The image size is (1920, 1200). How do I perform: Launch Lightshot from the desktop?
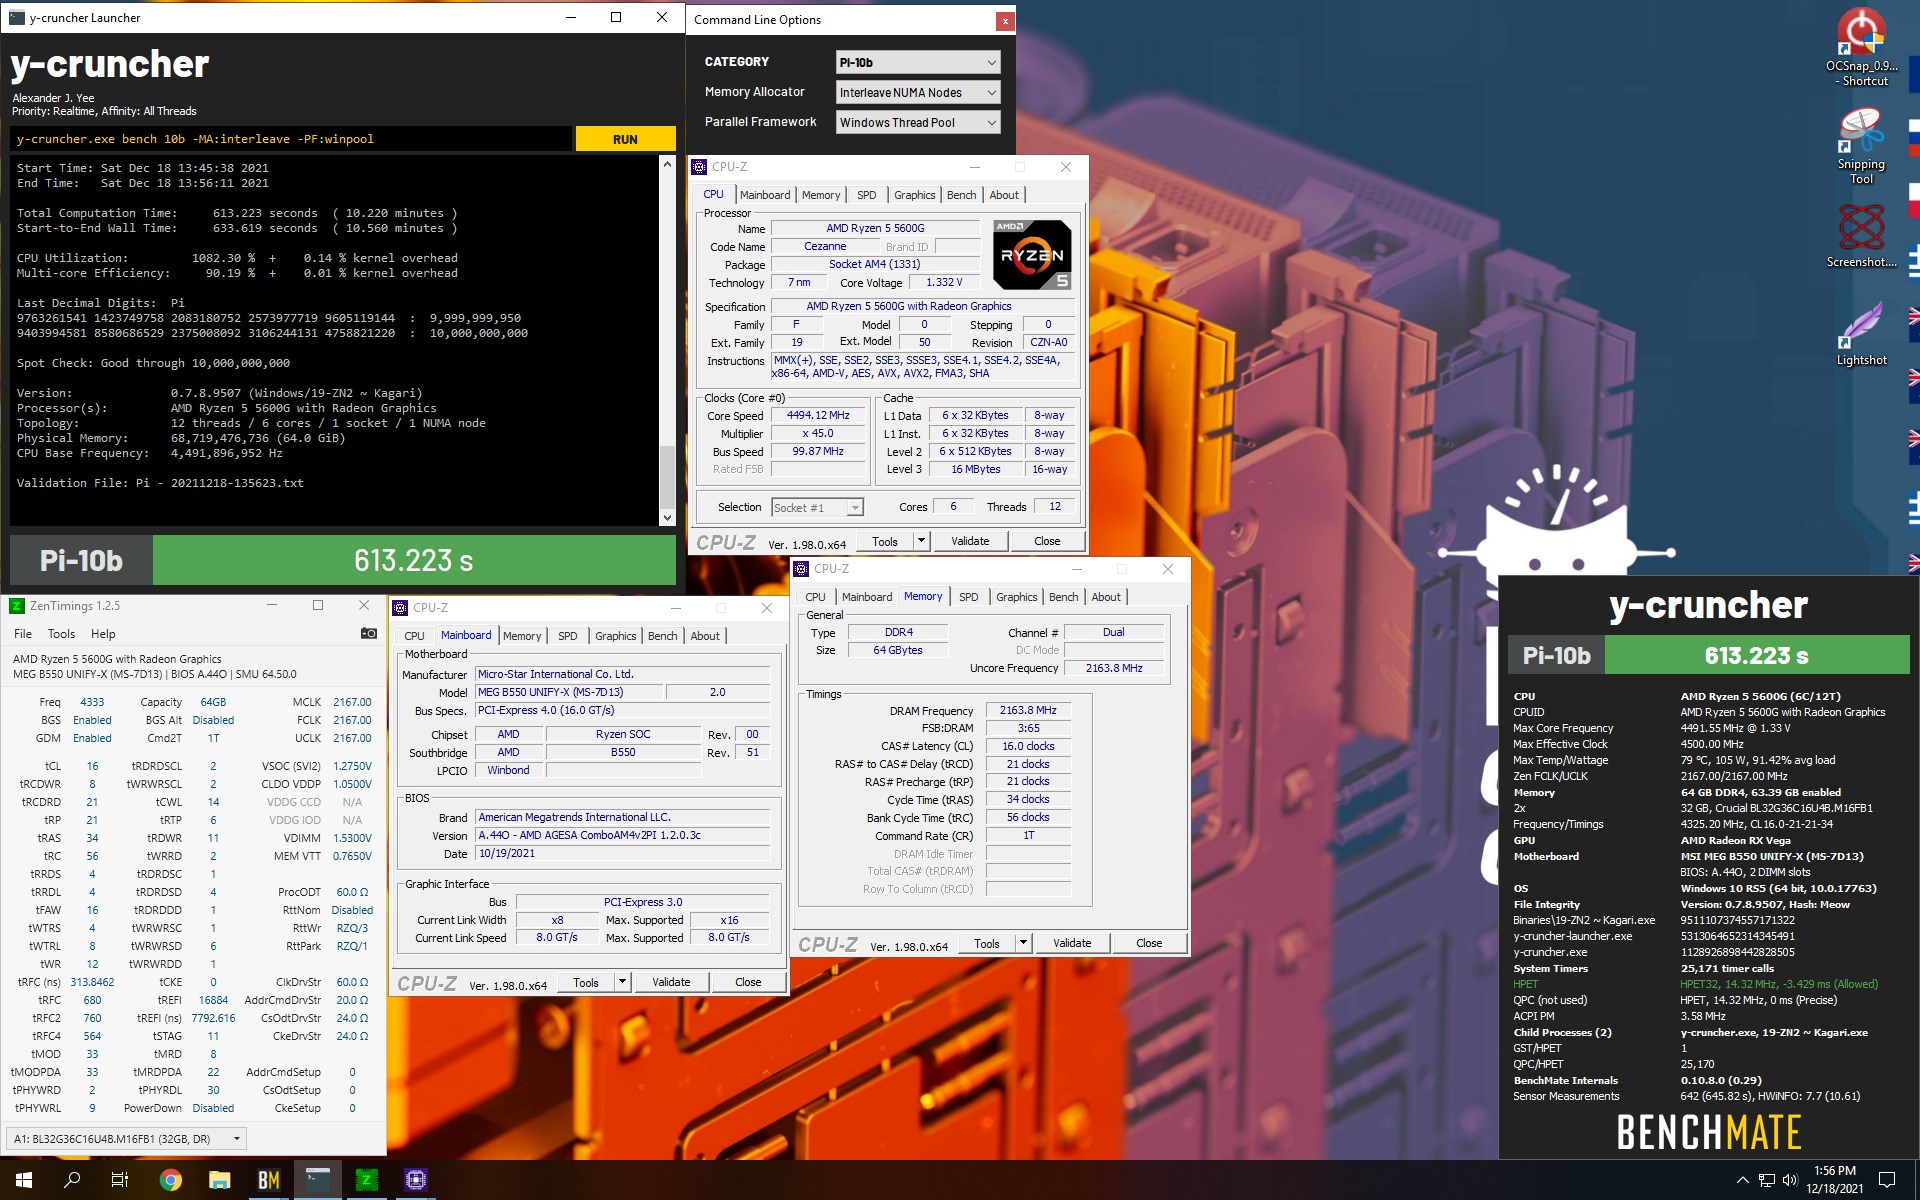click(1861, 334)
